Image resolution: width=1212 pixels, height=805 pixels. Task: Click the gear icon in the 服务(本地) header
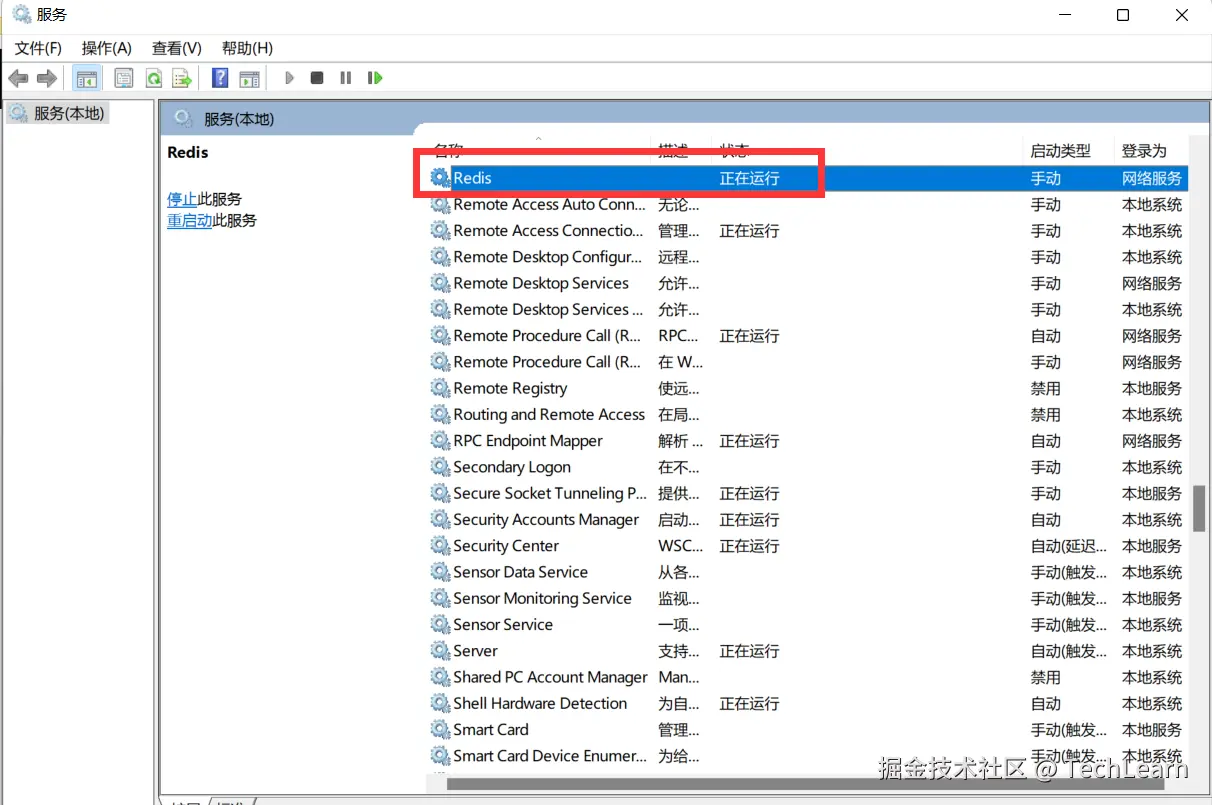[x=183, y=119]
